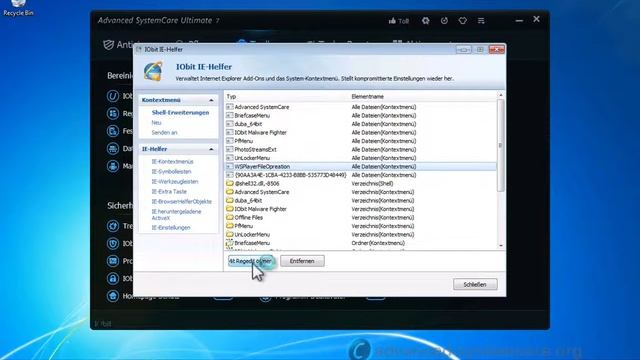The width and height of the screenshot is (640, 360).
Task: Click the icon of the duba_64bit Alle Dateien row
Action: [x=230, y=124]
